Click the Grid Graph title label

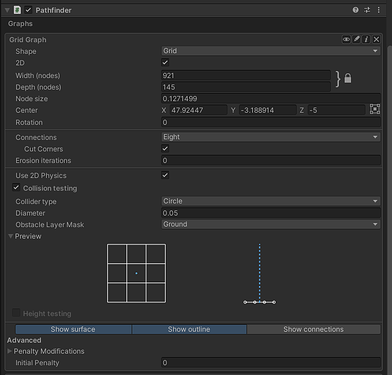pos(28,40)
